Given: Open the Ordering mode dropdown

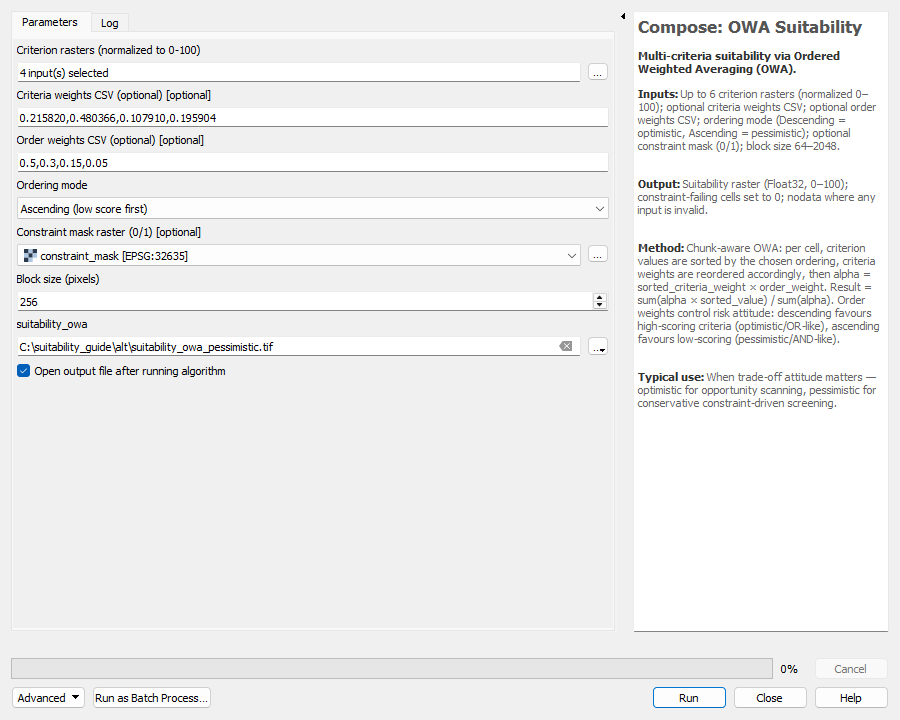Looking at the screenshot, I should 312,209.
